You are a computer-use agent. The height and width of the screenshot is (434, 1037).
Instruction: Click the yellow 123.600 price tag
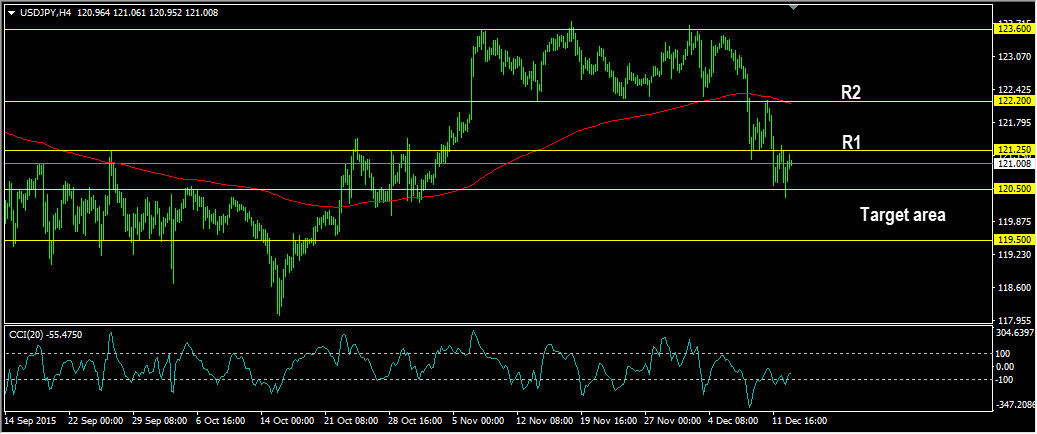[x=1014, y=29]
